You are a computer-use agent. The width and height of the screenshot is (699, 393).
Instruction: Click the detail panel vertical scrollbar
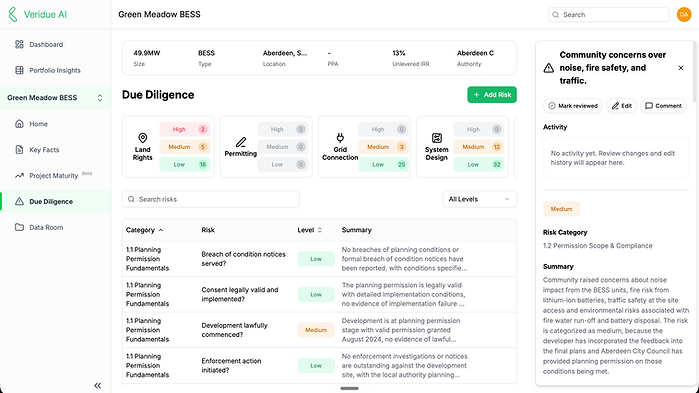tap(694, 71)
